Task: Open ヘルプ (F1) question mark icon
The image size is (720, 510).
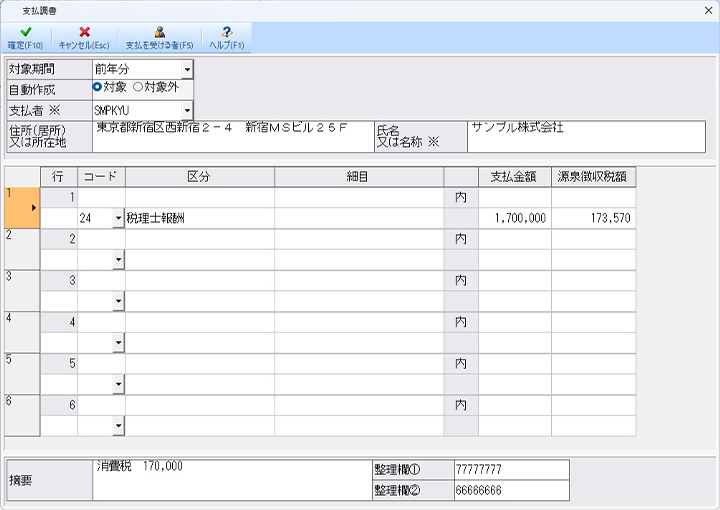Action: 226,33
